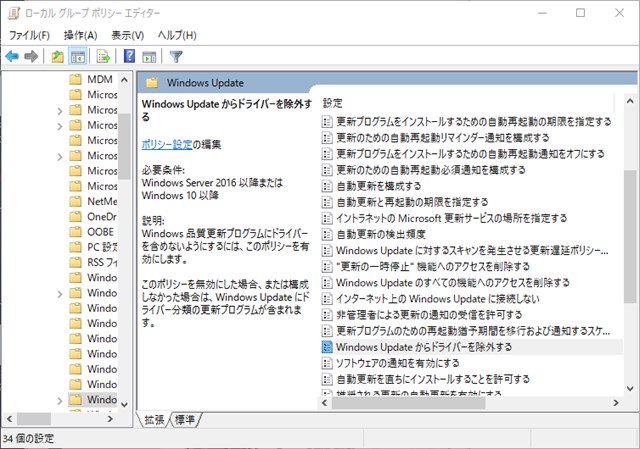Click settings list vertical scrollbar thumb
The width and height of the screenshot is (640, 449).
[x=630, y=237]
